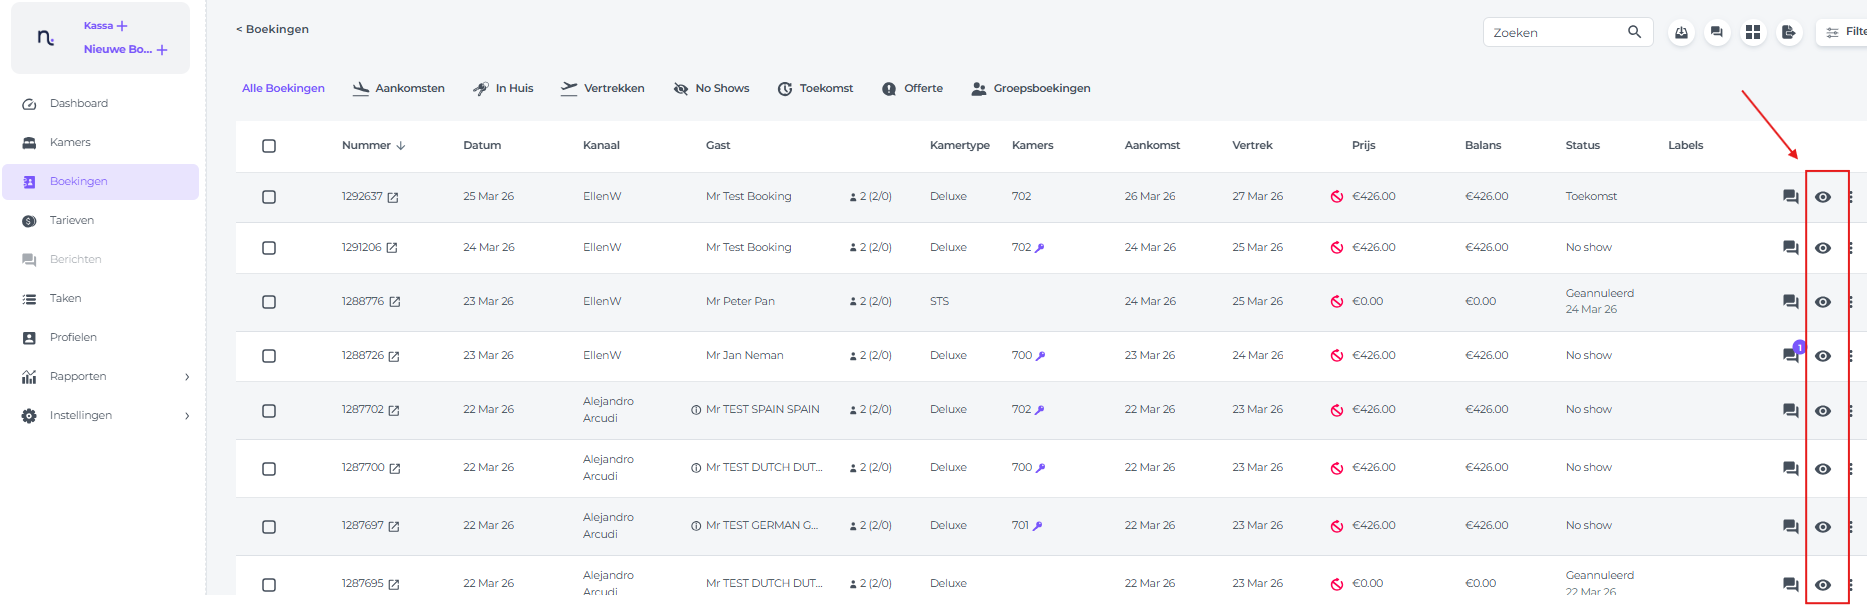This screenshot has width=1867, height=605.
Task: Click the no-payment icon for booking 1291206
Action: [1336, 248]
